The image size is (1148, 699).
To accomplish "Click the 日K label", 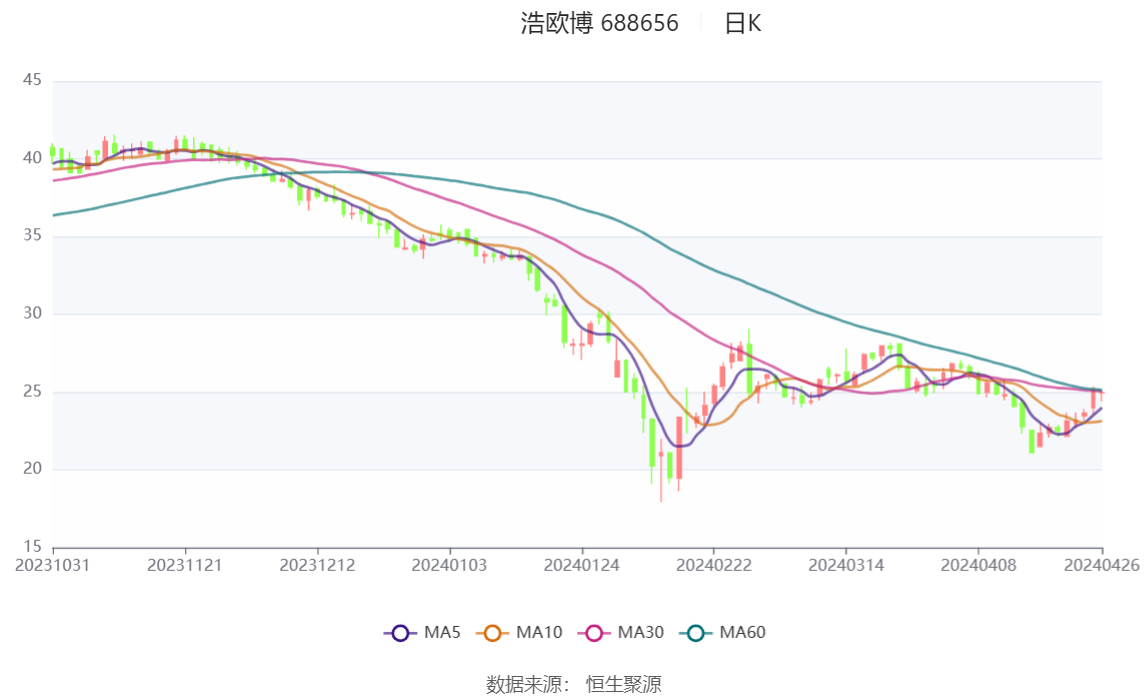I will pyautogui.click(x=742, y=23).
